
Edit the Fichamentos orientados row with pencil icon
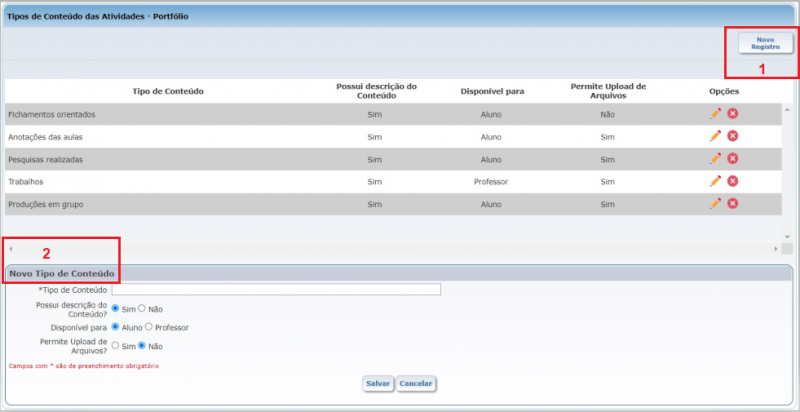715,114
